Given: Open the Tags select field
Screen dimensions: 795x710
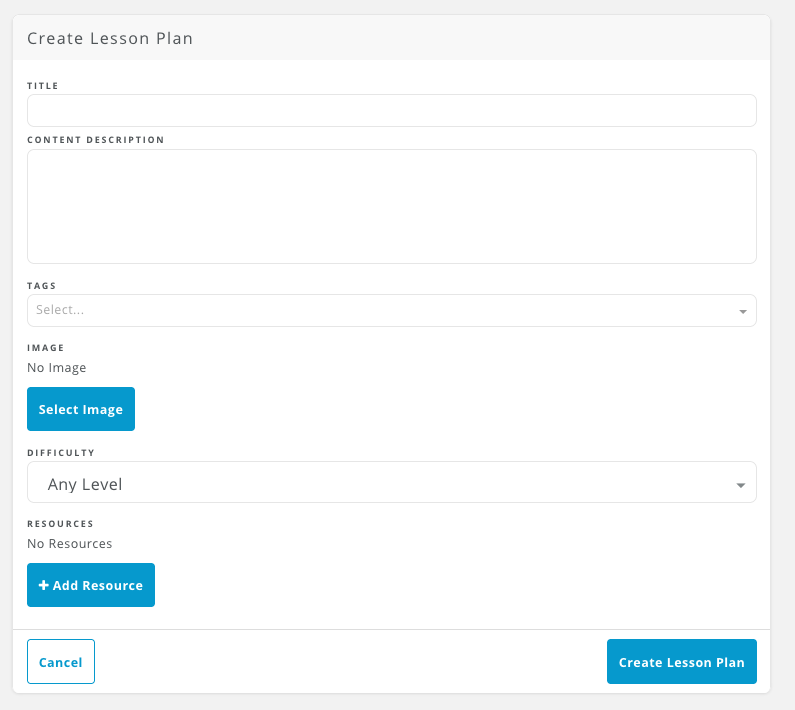Looking at the screenshot, I should click(x=391, y=310).
